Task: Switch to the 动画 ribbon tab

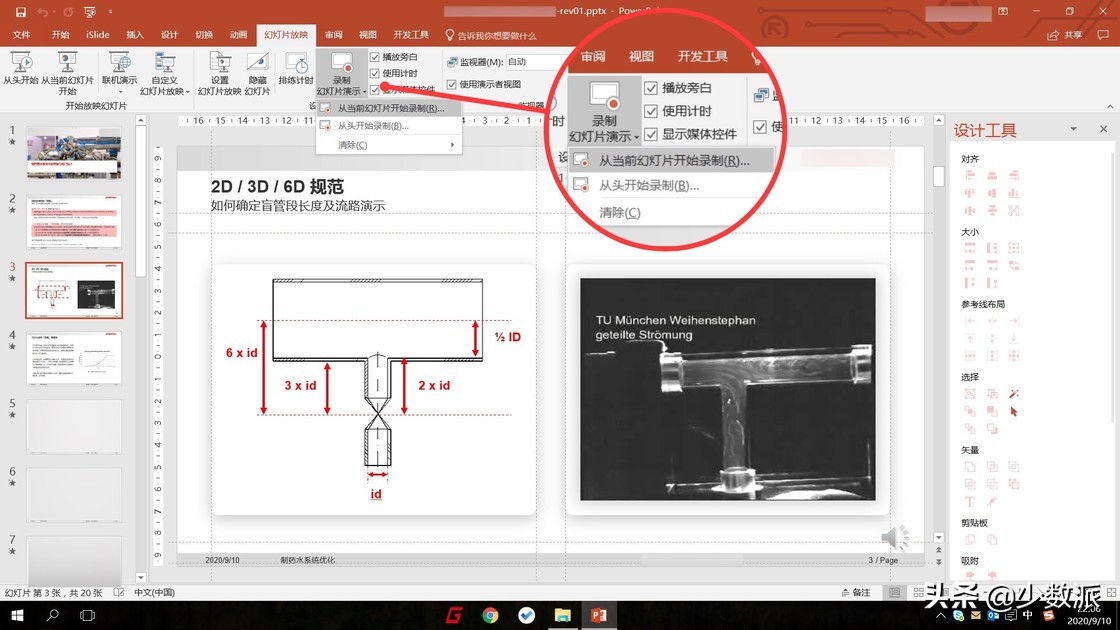Action: (x=238, y=35)
